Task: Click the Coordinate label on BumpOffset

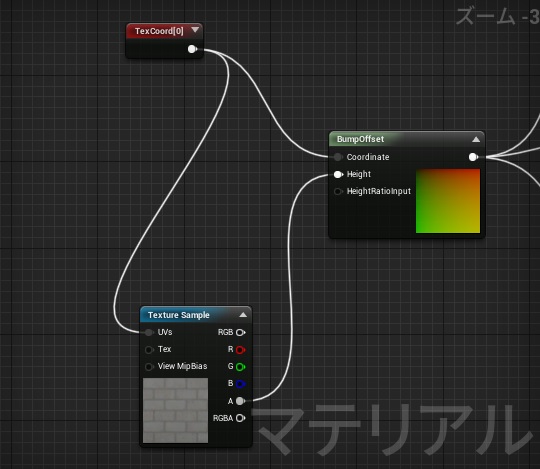Action: [x=368, y=157]
